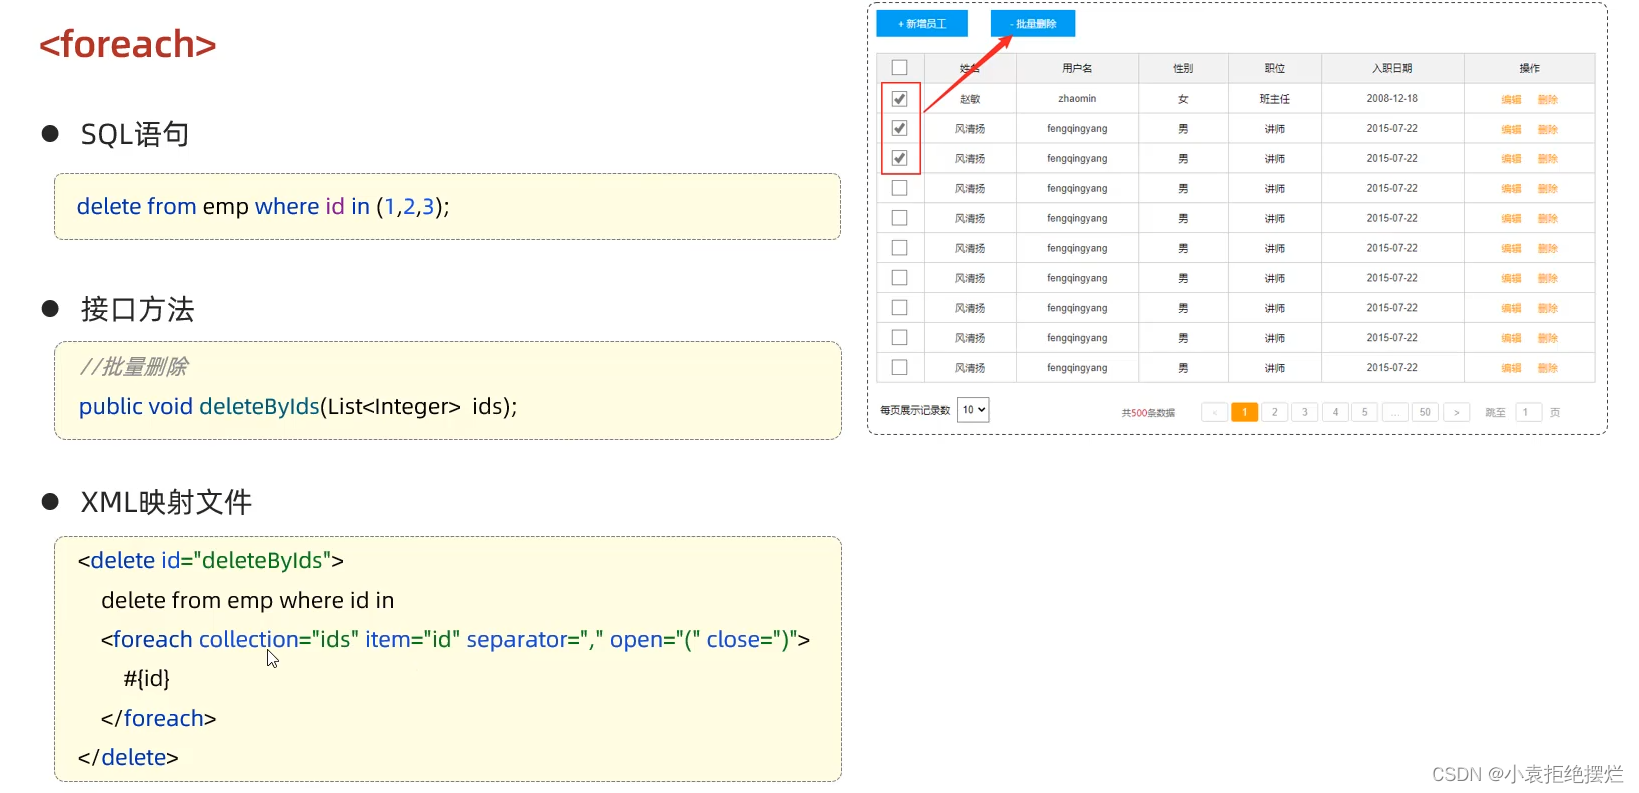Select page 1 in pagination
The height and width of the screenshot is (793, 1639).
click(1245, 412)
